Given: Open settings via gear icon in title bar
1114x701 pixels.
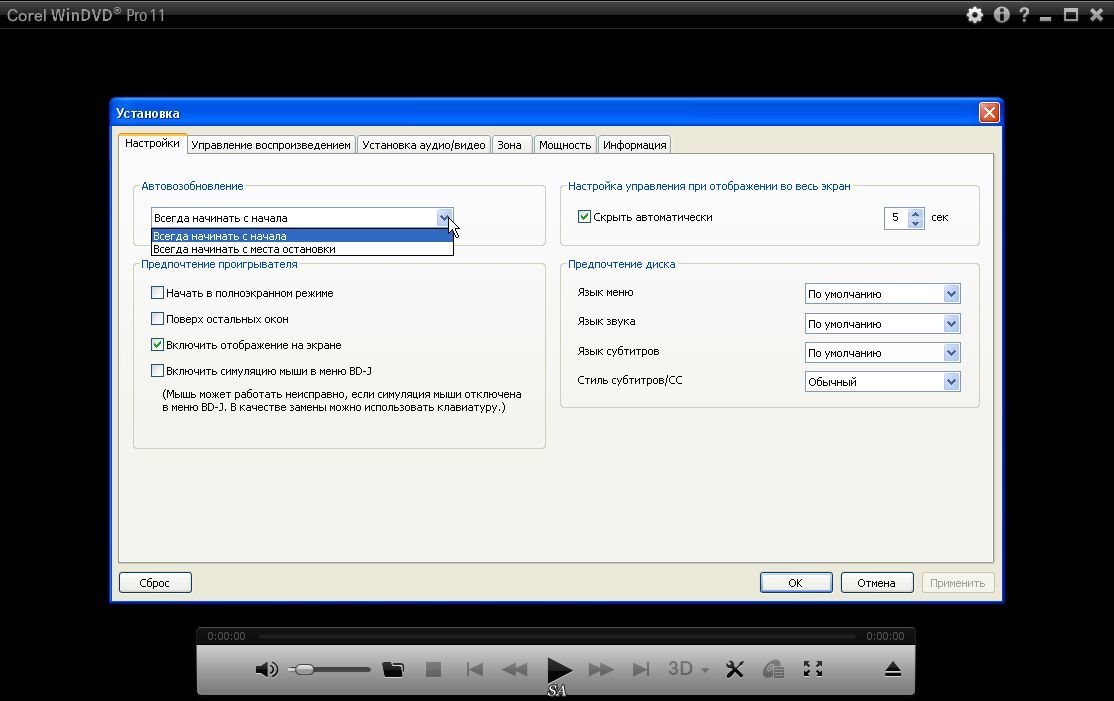Looking at the screenshot, I should (x=974, y=15).
